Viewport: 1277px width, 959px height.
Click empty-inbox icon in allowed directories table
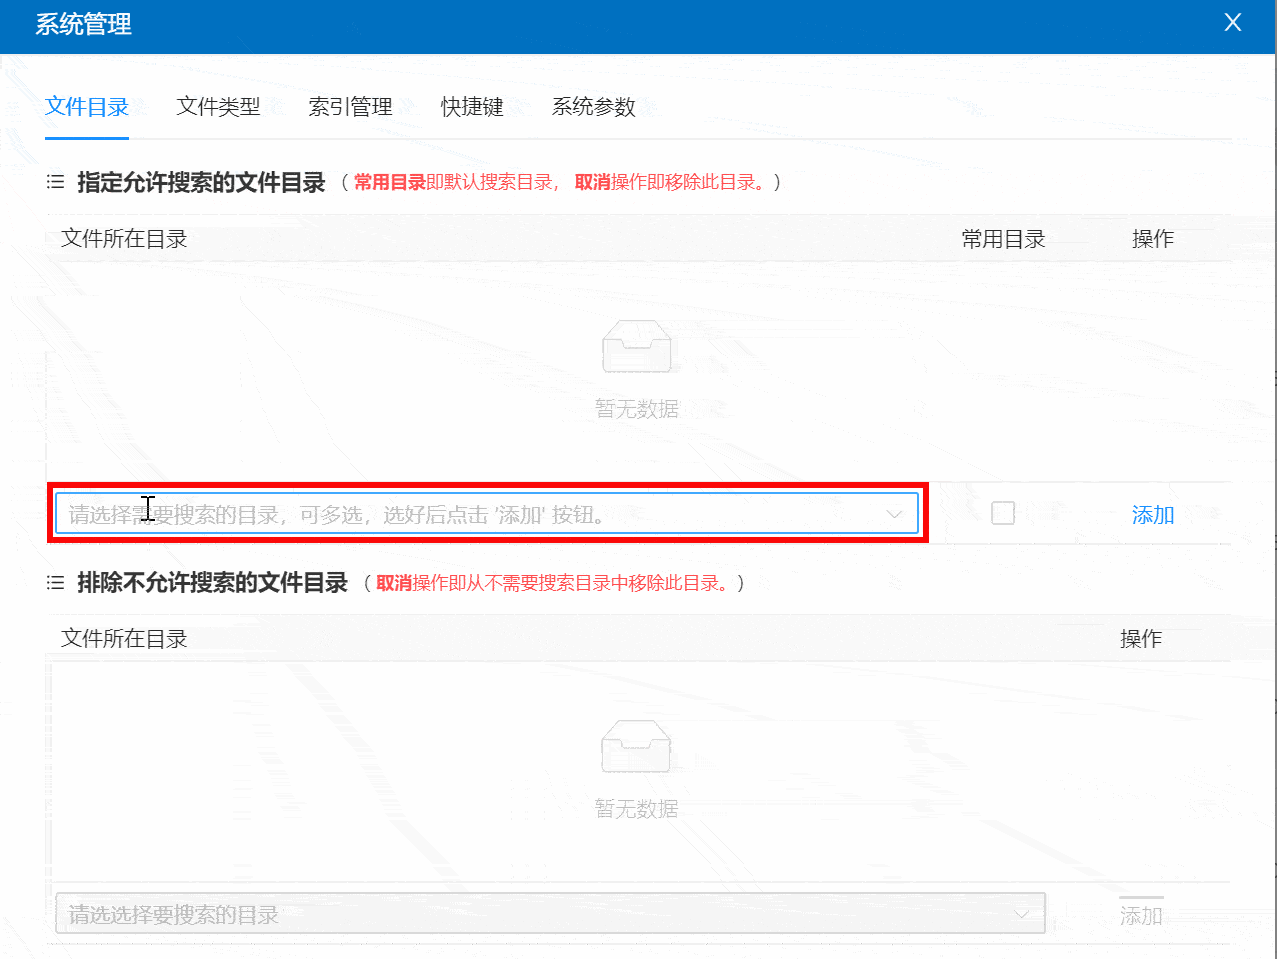(636, 347)
